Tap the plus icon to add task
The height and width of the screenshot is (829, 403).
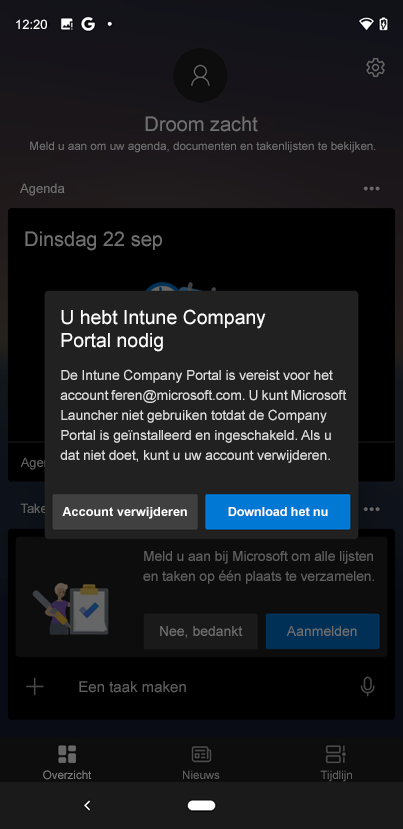pos(35,687)
